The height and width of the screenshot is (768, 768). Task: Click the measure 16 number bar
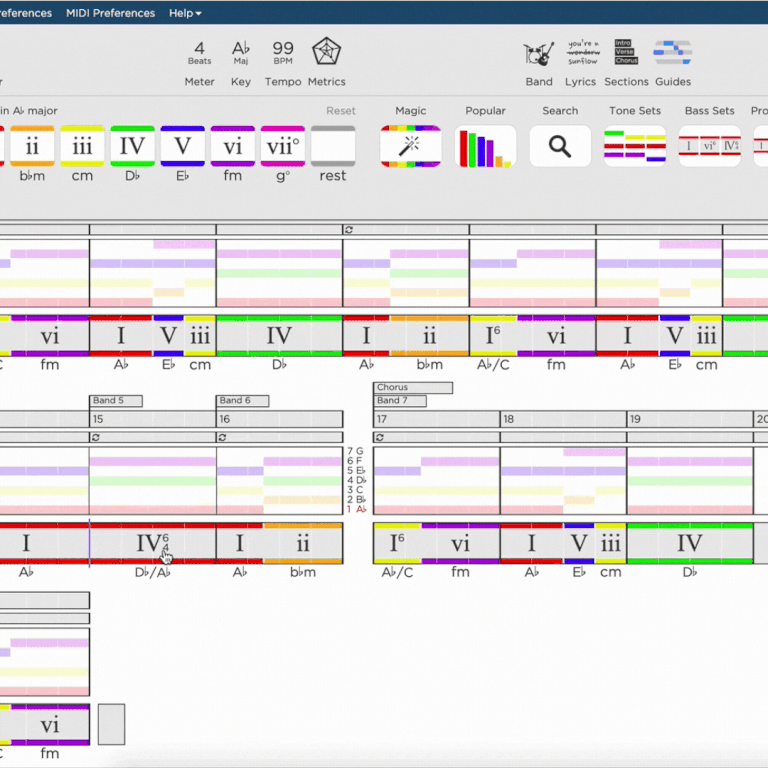[x=279, y=419]
